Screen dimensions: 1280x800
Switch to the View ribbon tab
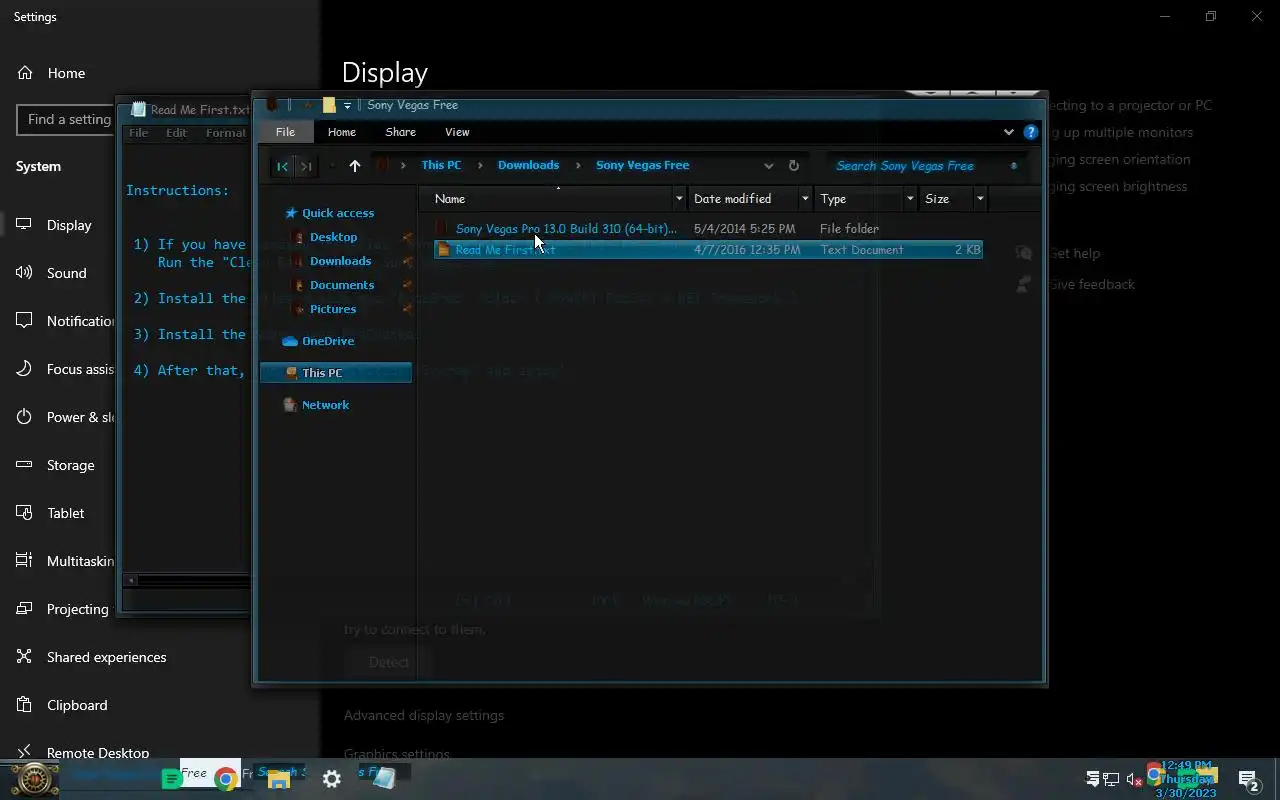(x=457, y=132)
